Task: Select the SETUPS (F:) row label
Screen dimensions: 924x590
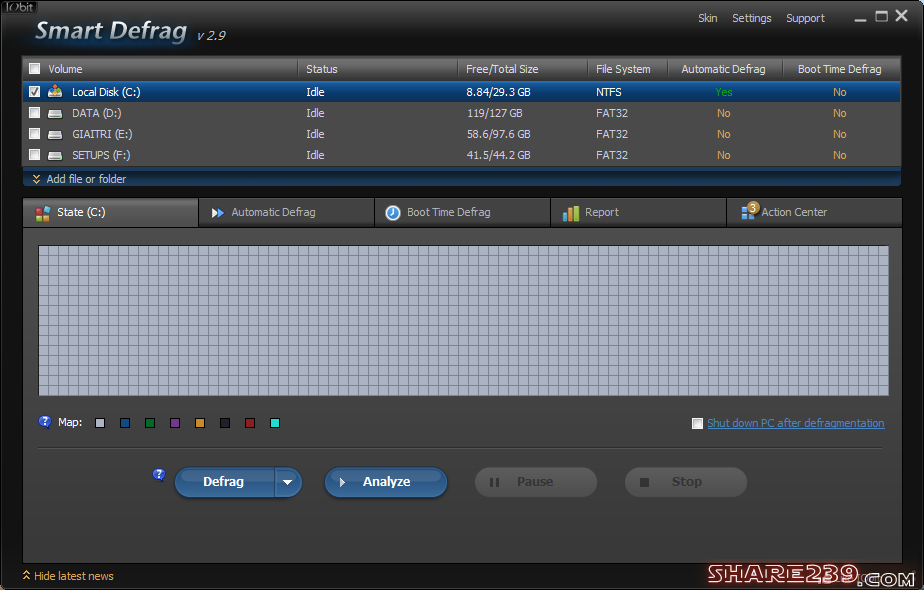Action: 101,155
